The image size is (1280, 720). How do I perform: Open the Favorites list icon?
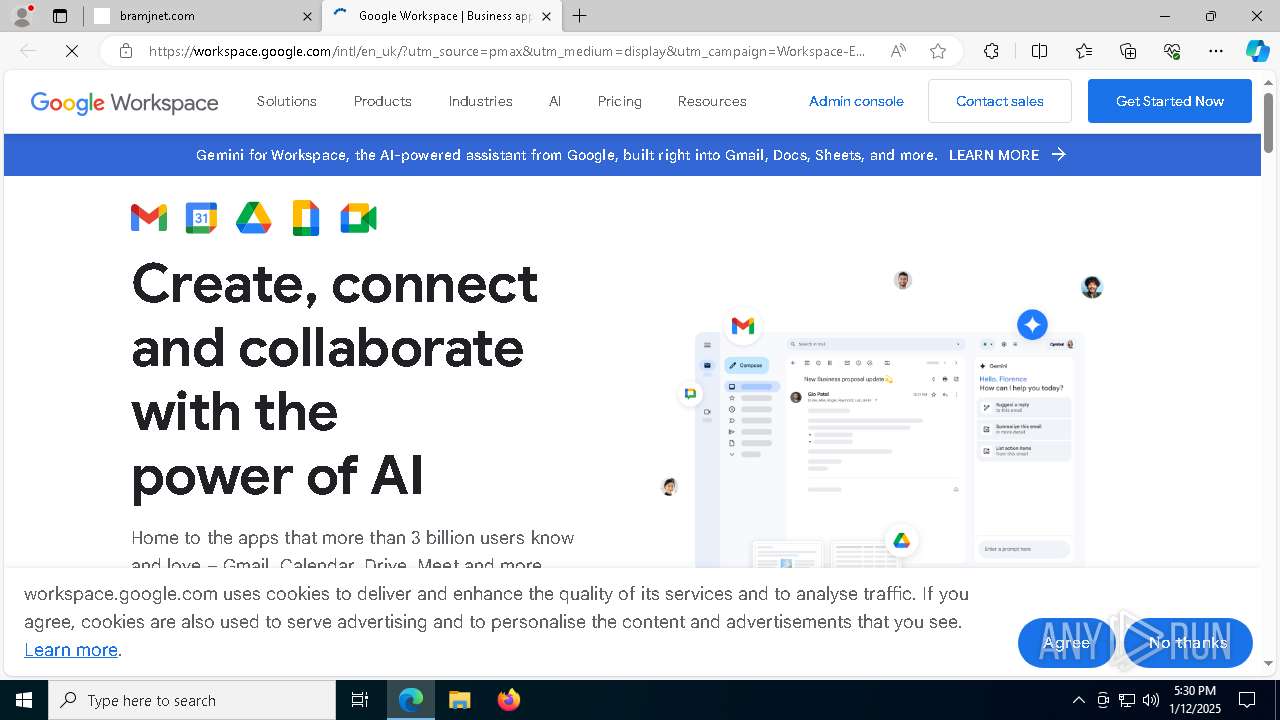pos(1084,51)
